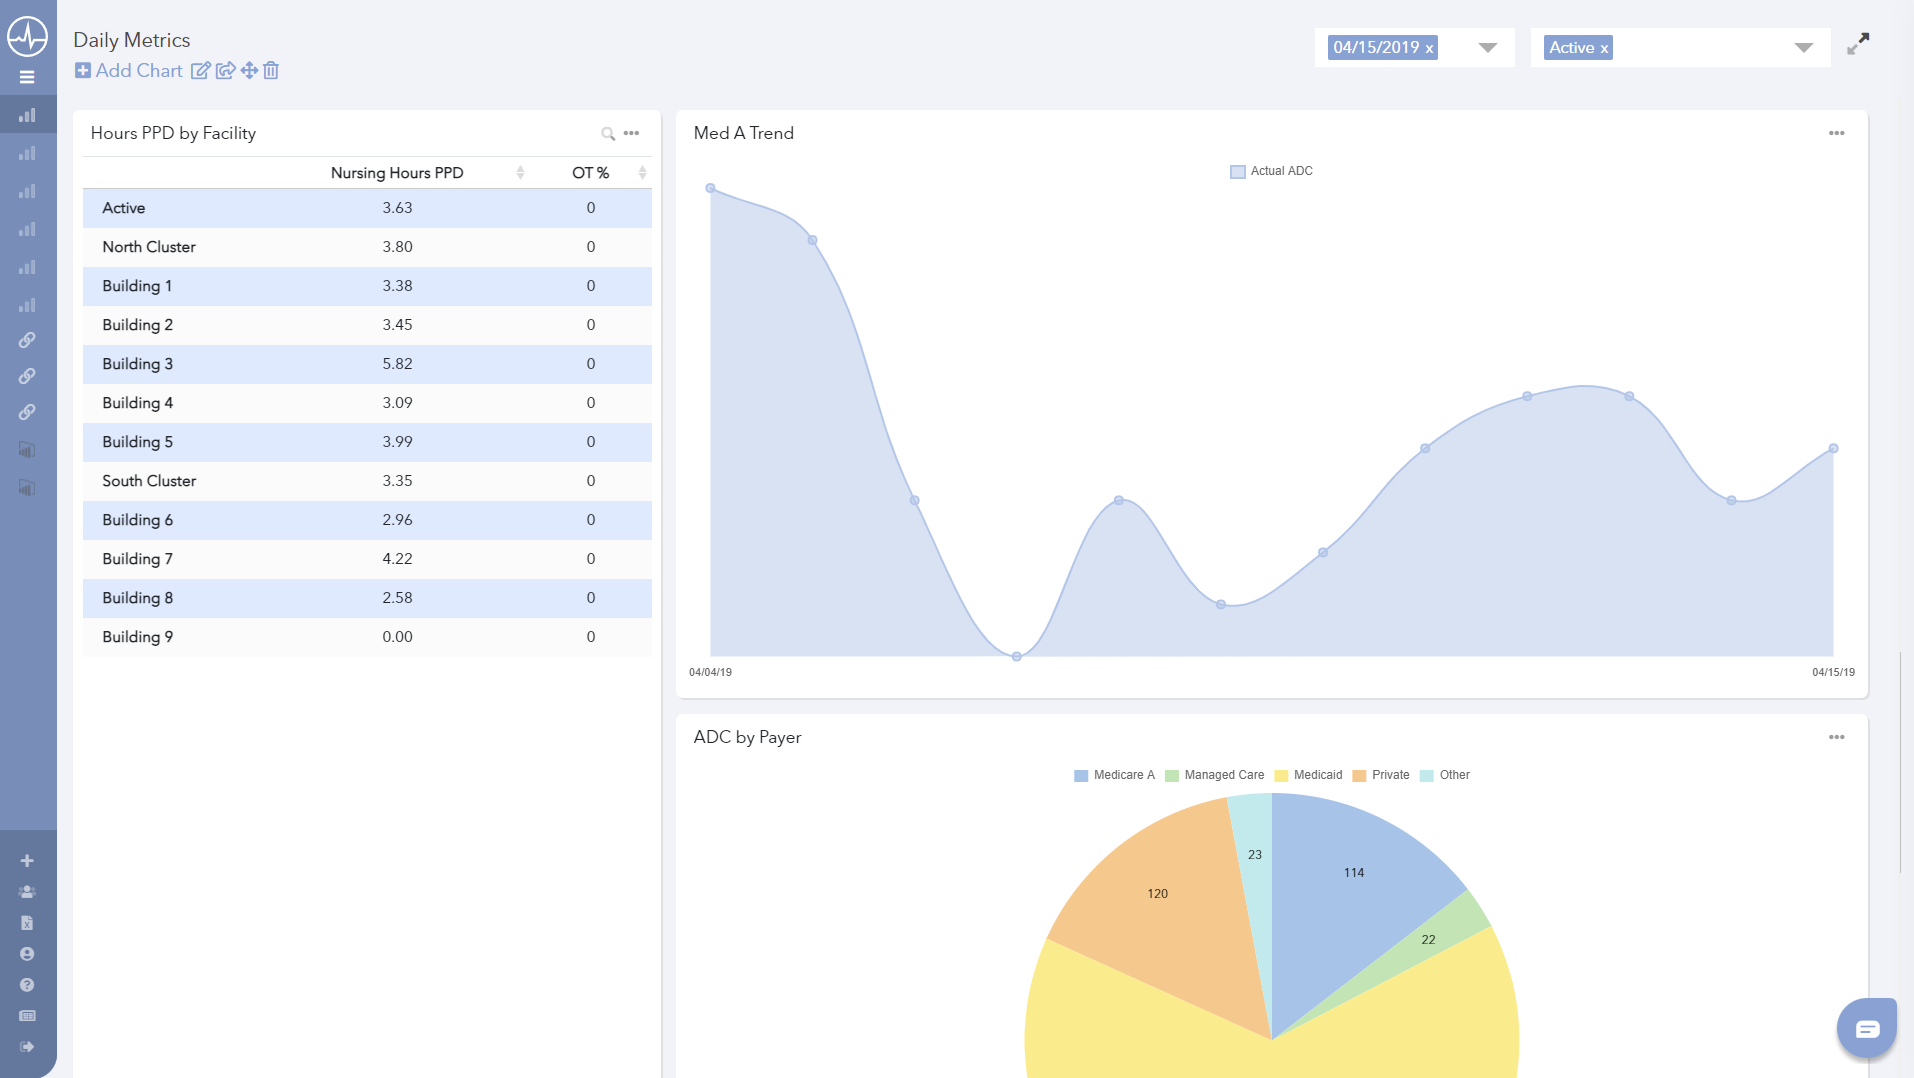Click the 04/04/19 axis label
The height and width of the screenshot is (1078, 1914).
coord(710,672)
